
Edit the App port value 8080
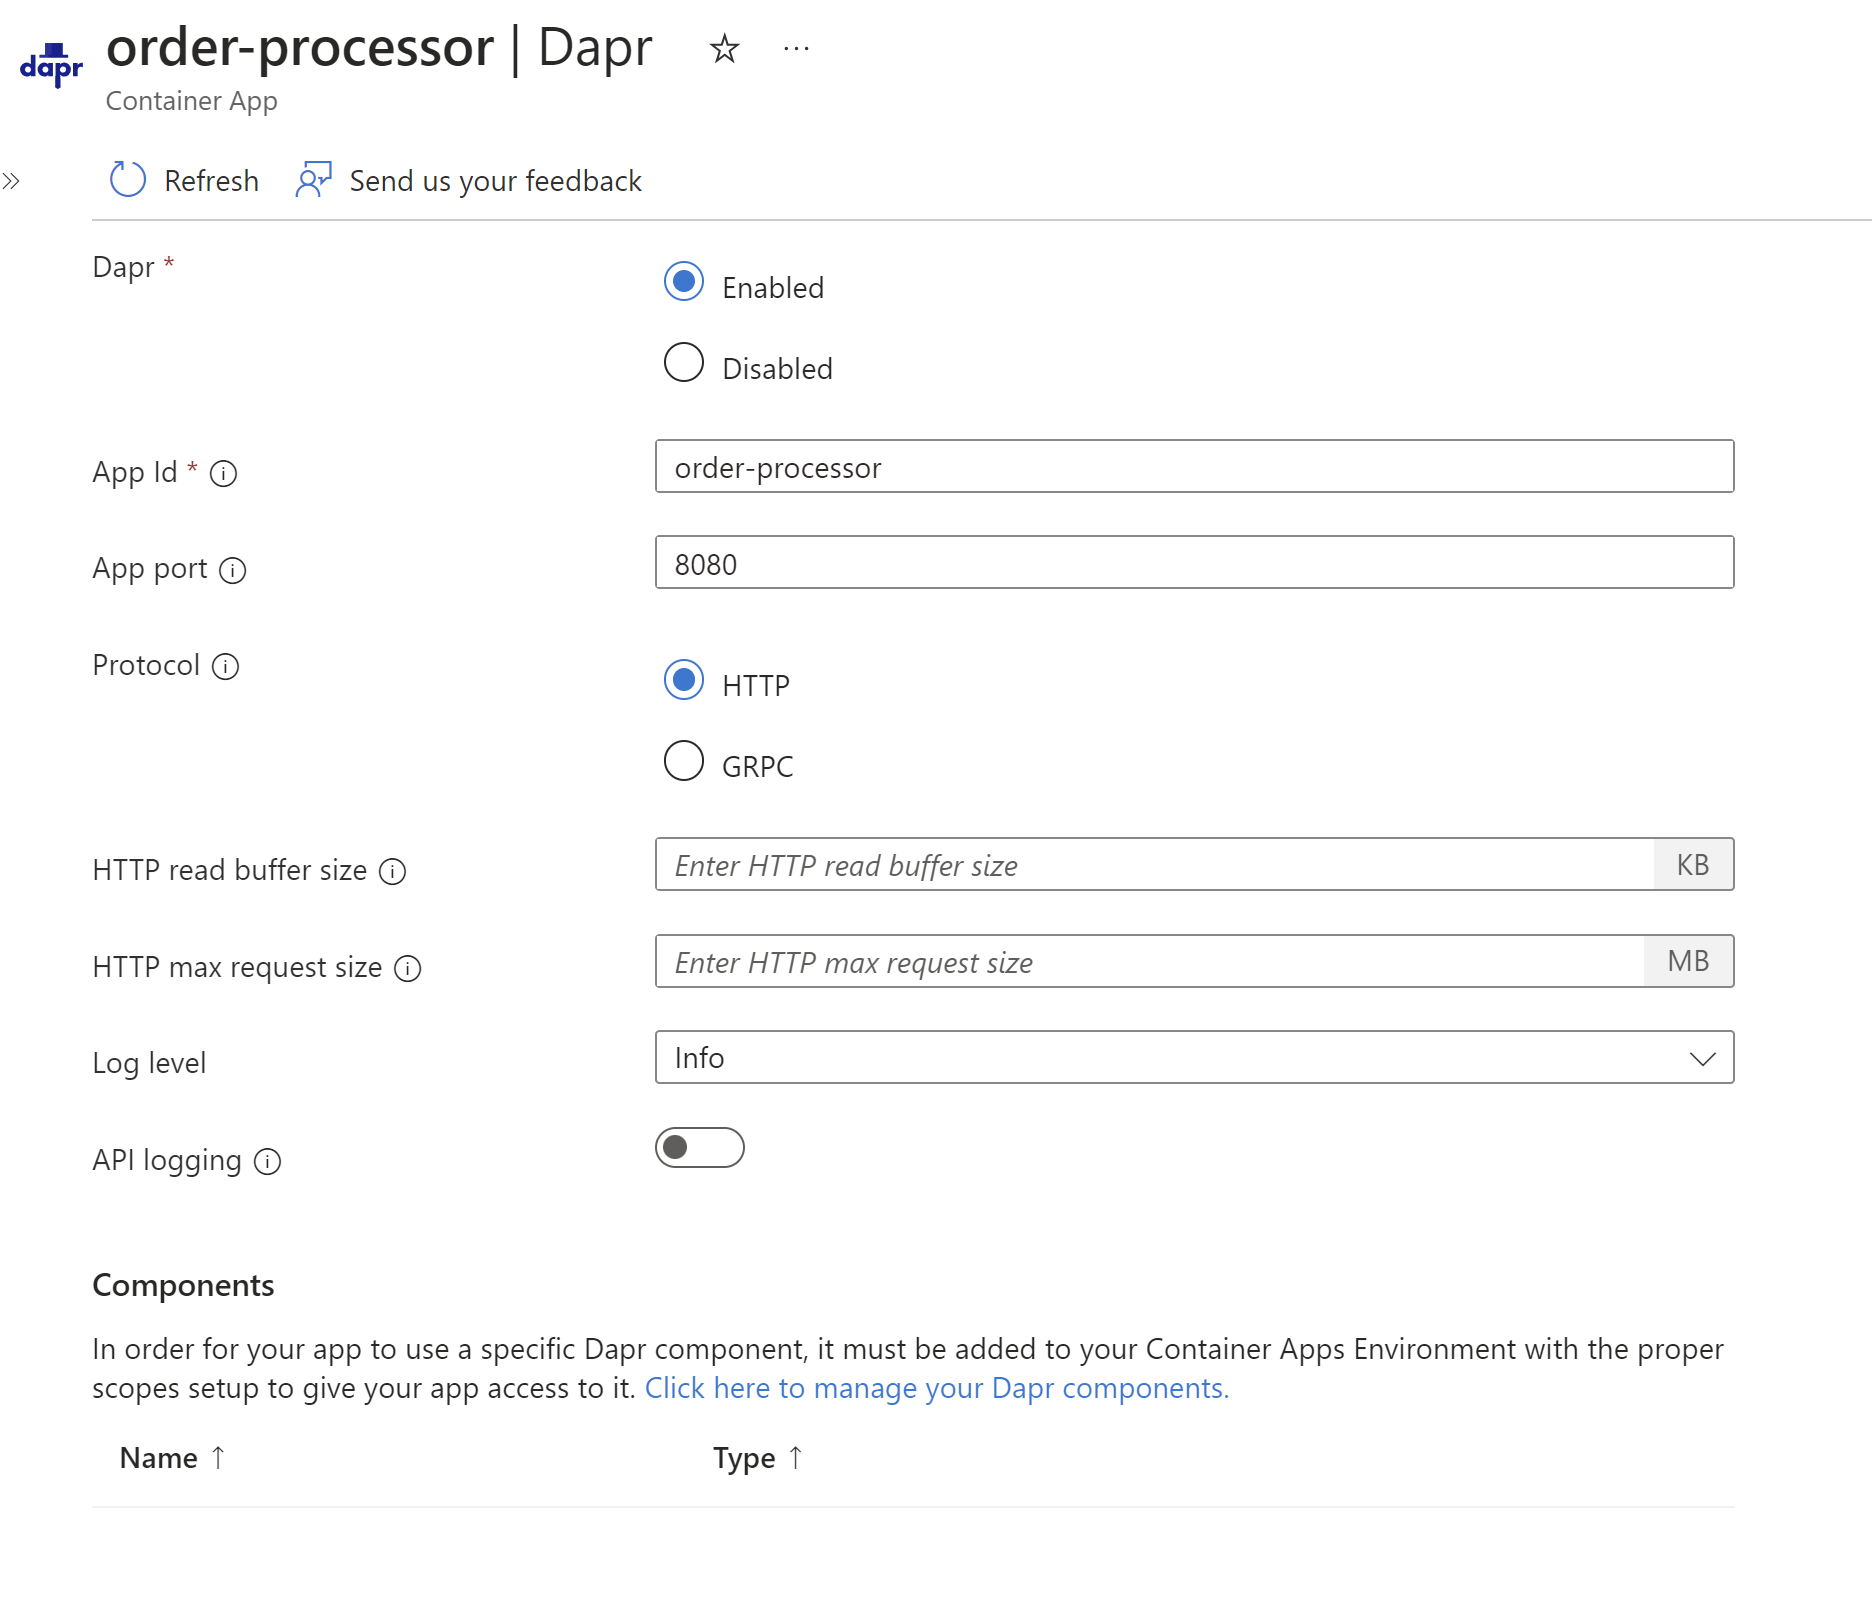[1194, 563]
